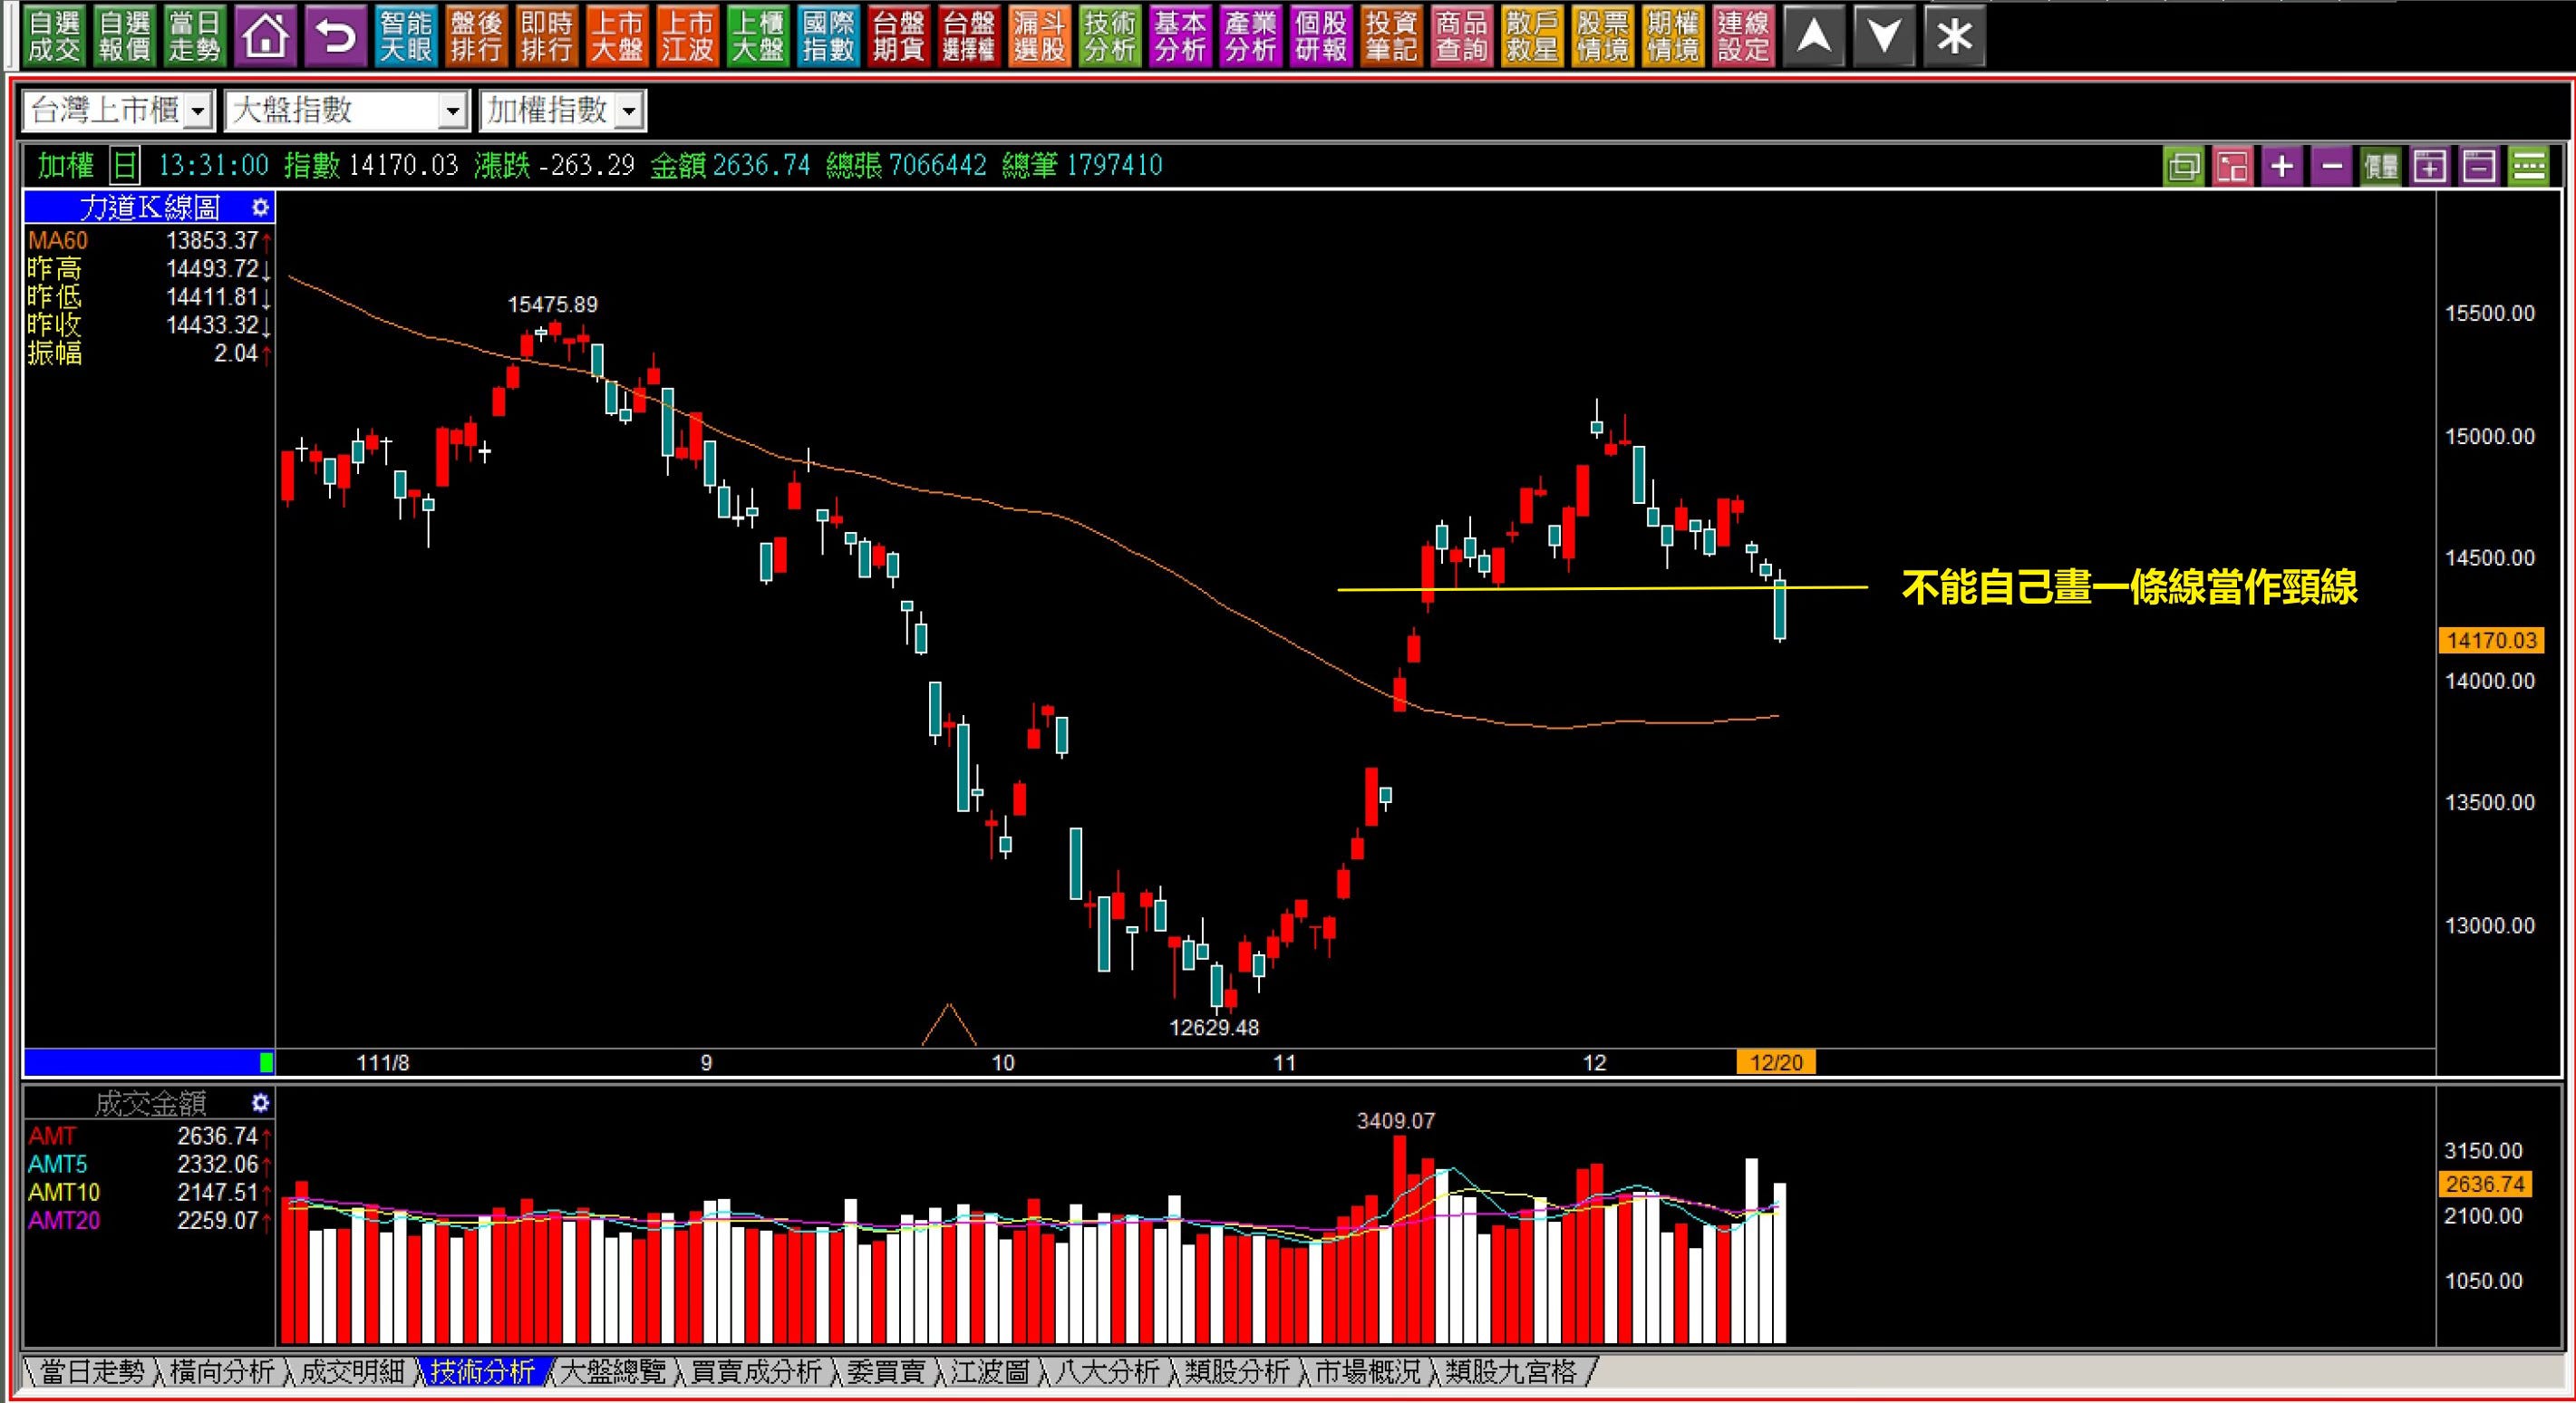Toggle the red window layout icon
The image size is (2576, 1403).
(x=2232, y=166)
